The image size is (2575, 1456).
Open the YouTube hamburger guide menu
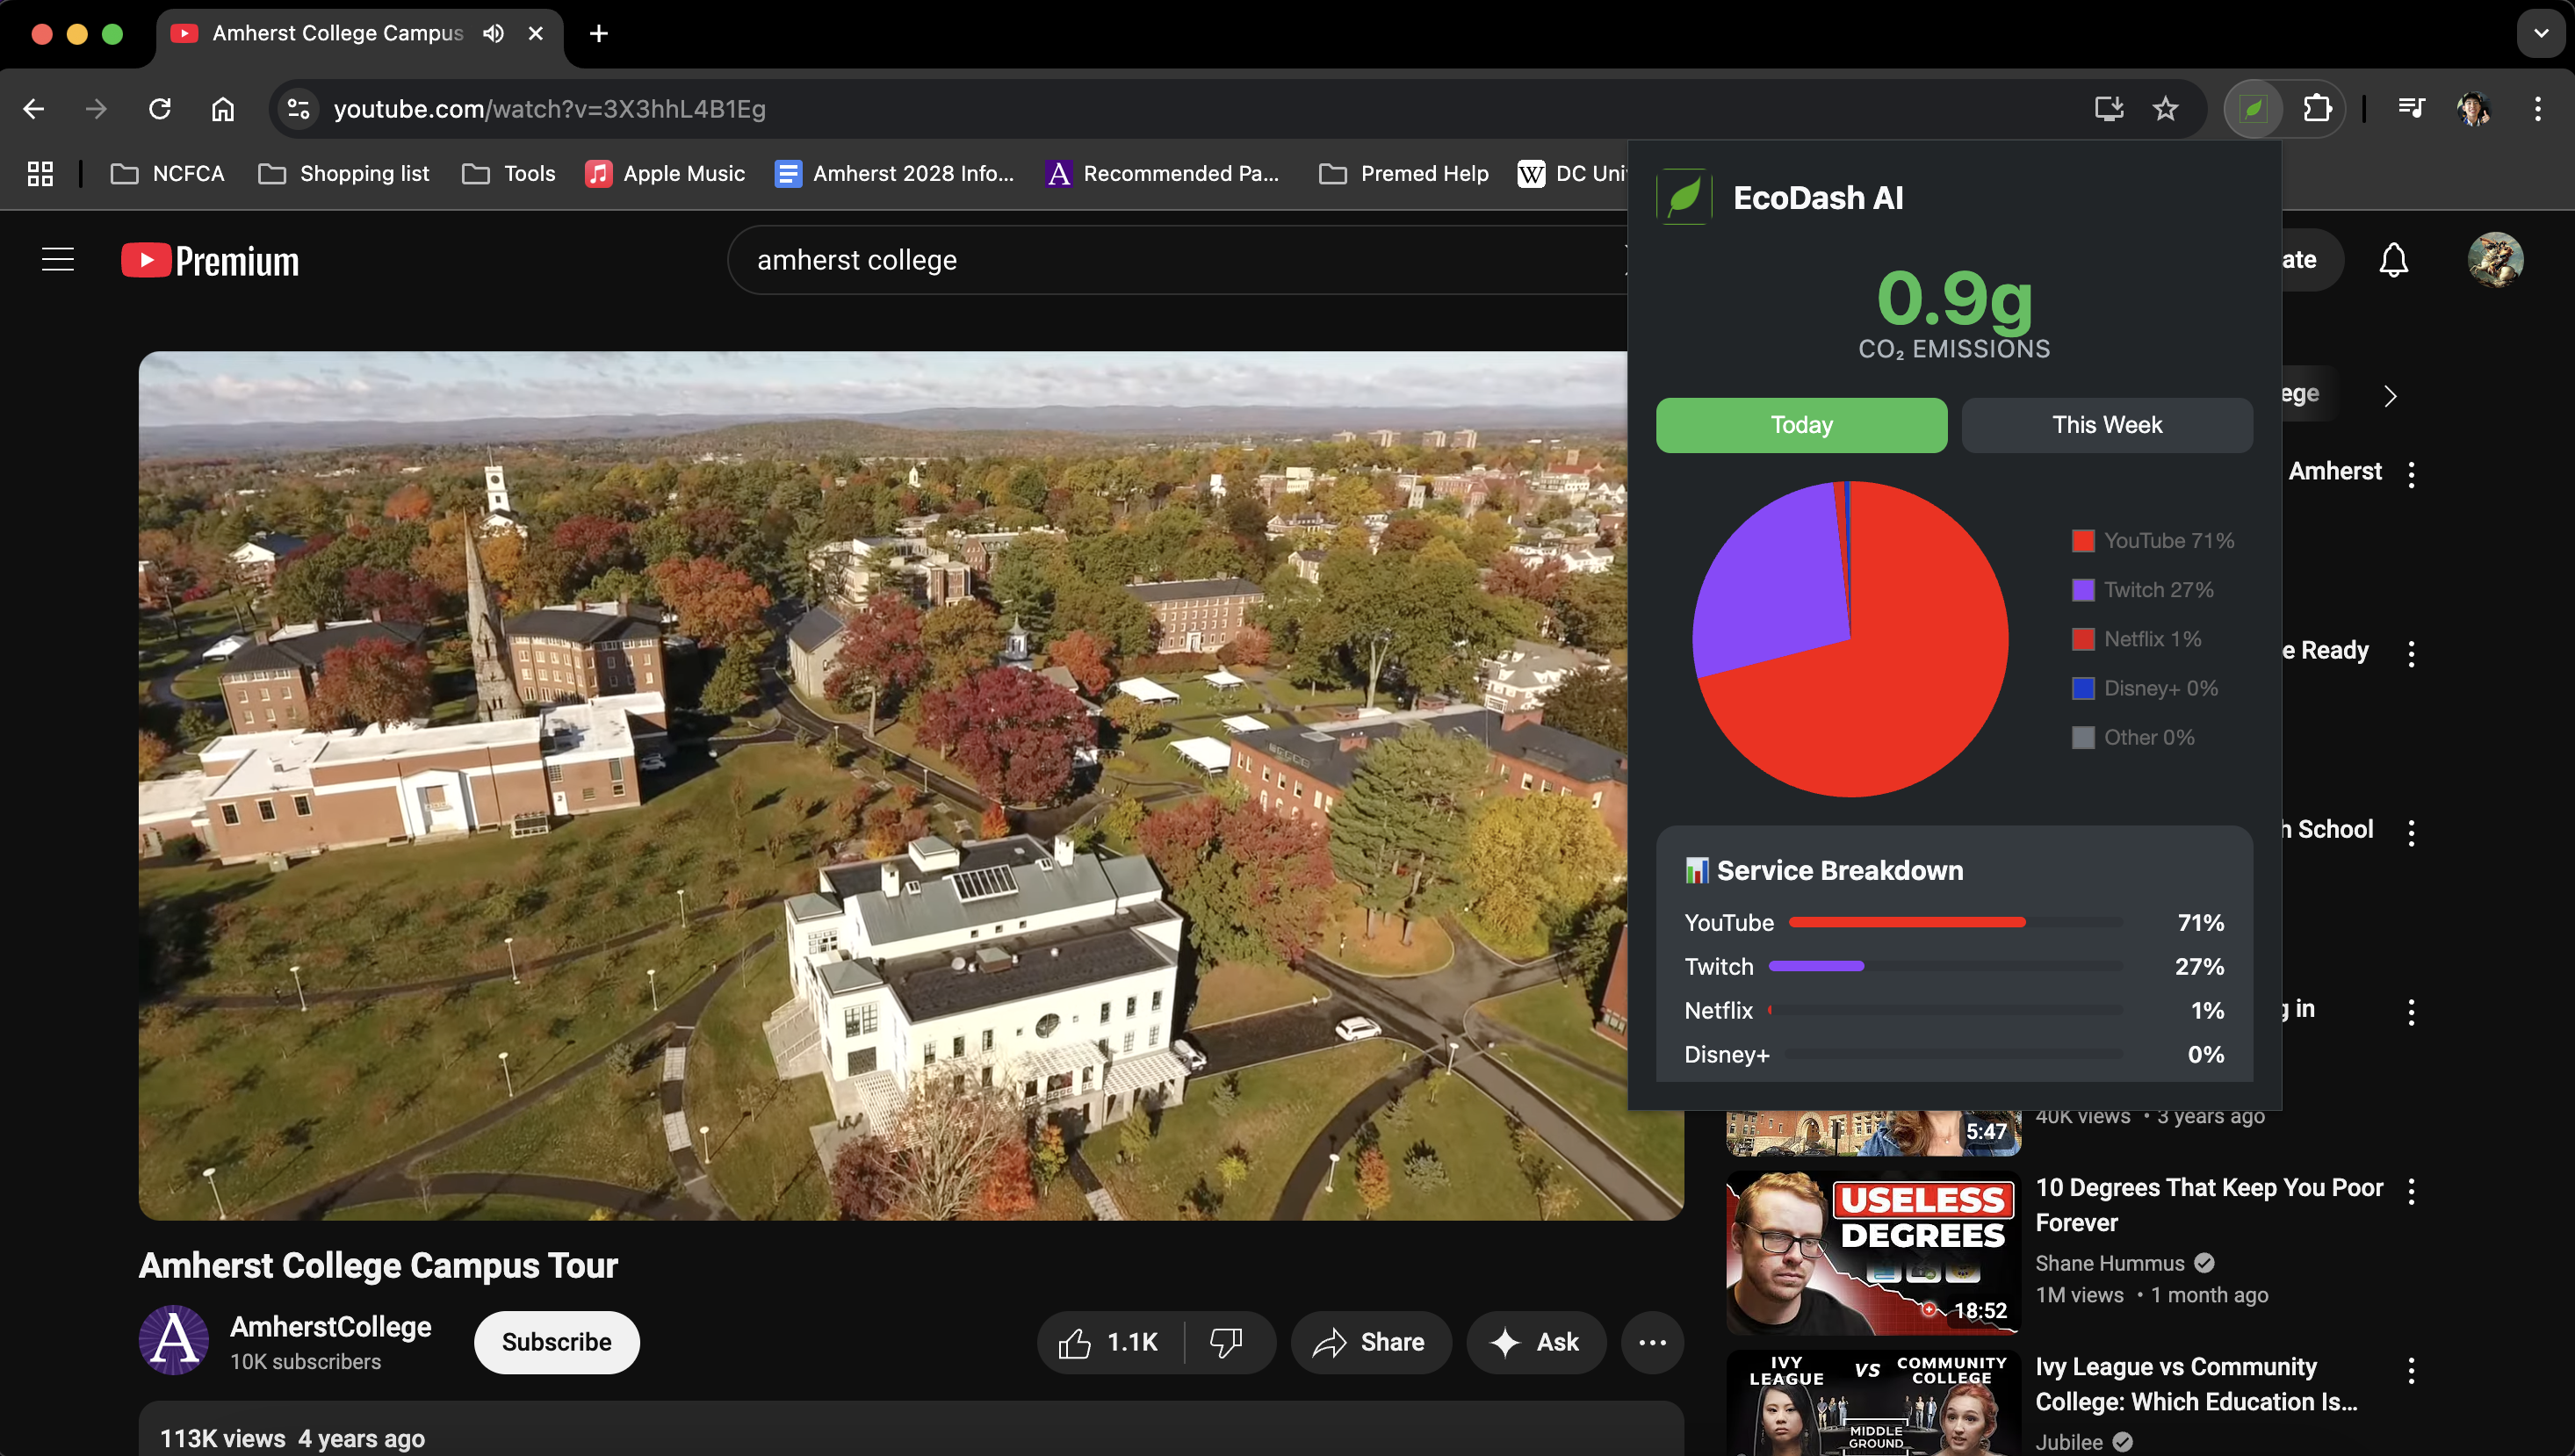click(58, 260)
